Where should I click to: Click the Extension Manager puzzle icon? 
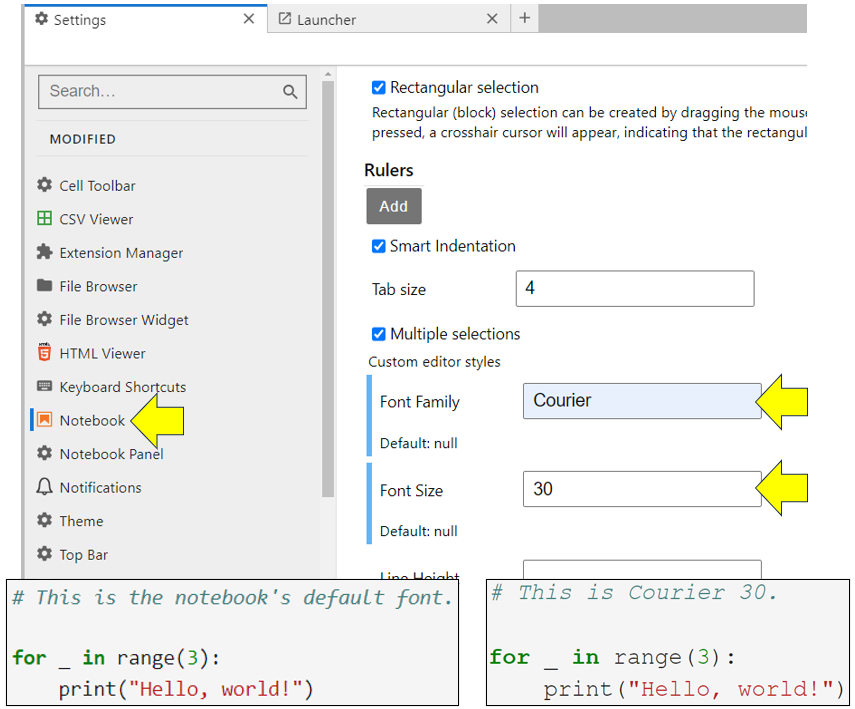click(x=44, y=252)
